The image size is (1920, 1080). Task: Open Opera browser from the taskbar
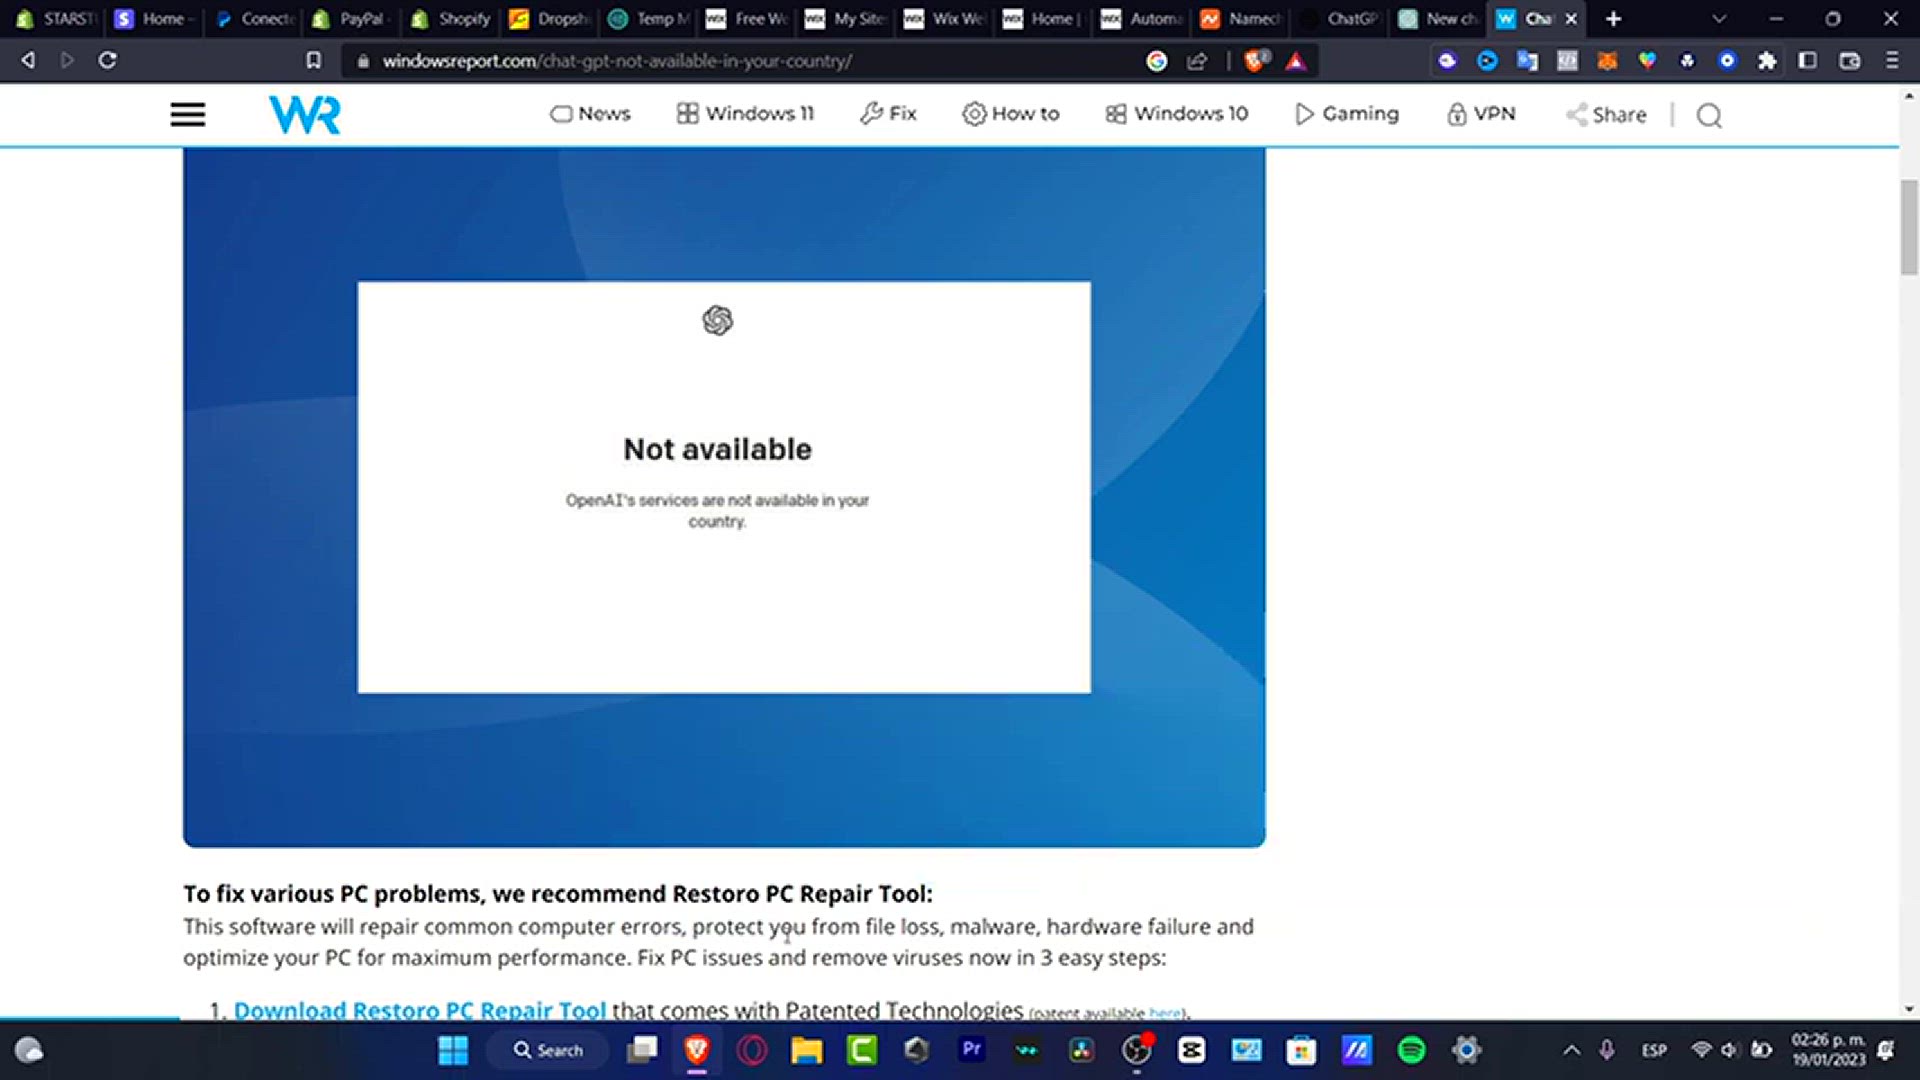coord(752,1050)
